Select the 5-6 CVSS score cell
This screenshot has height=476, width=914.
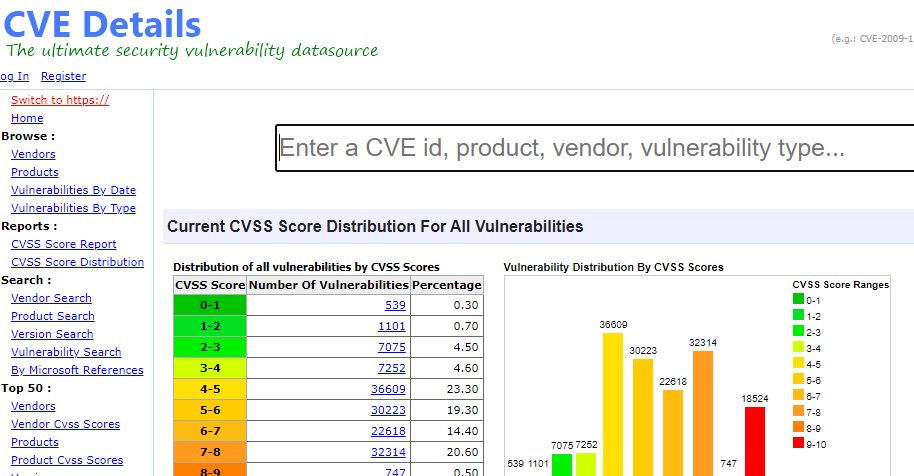(210, 410)
